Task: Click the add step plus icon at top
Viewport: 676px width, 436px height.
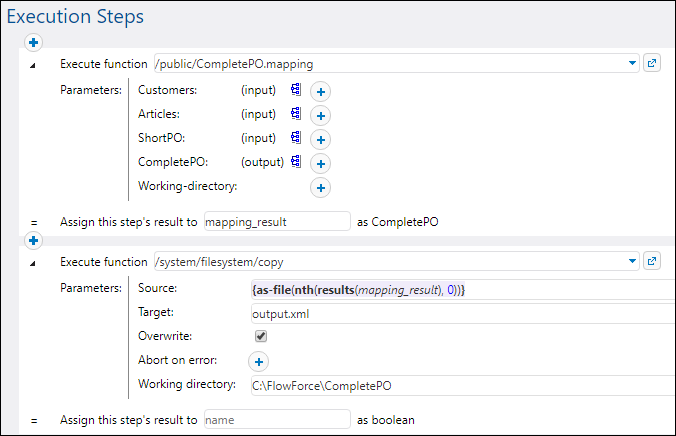Action: 32,42
